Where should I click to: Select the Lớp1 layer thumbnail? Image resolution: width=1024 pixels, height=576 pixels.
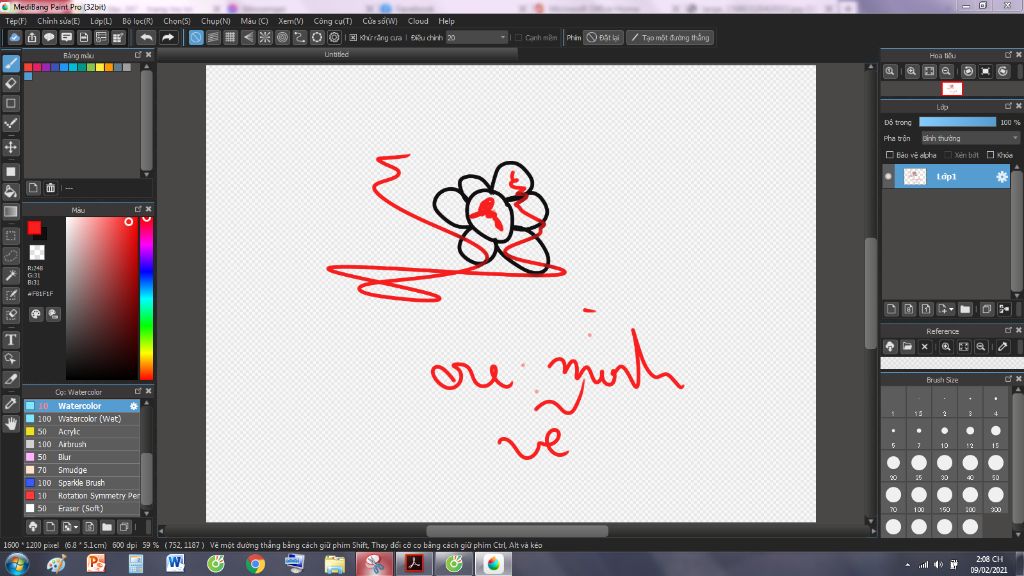point(914,176)
